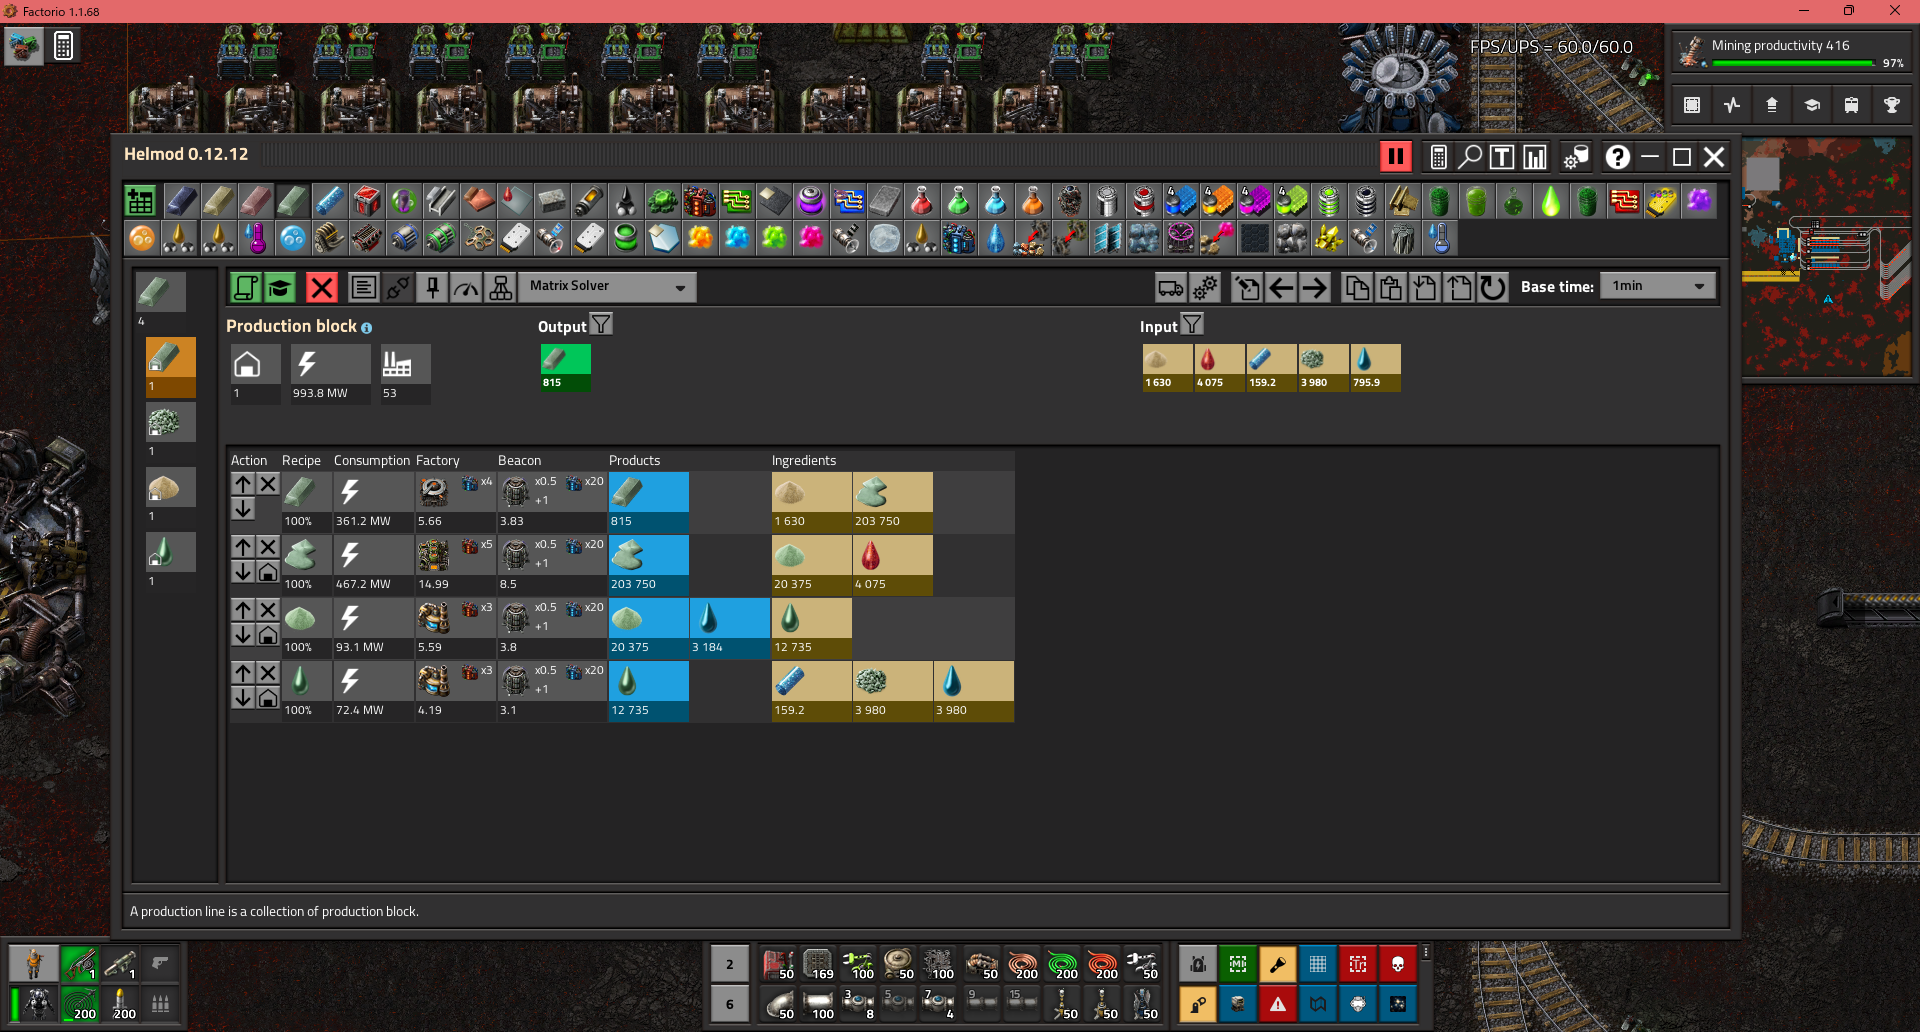Click the 4 075 red drop input
Image resolution: width=1920 pixels, height=1032 pixels.
point(1220,367)
